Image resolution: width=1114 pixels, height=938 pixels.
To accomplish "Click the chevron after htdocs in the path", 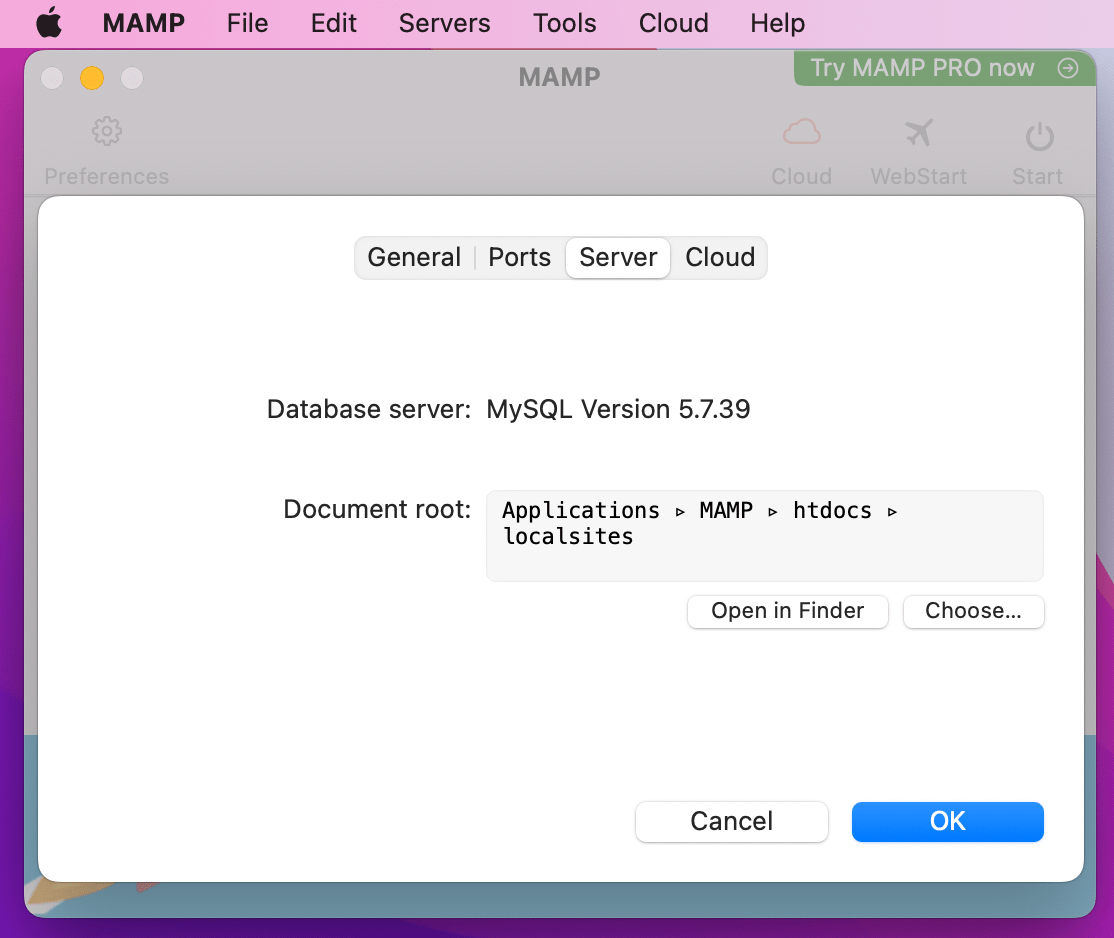I will [891, 511].
